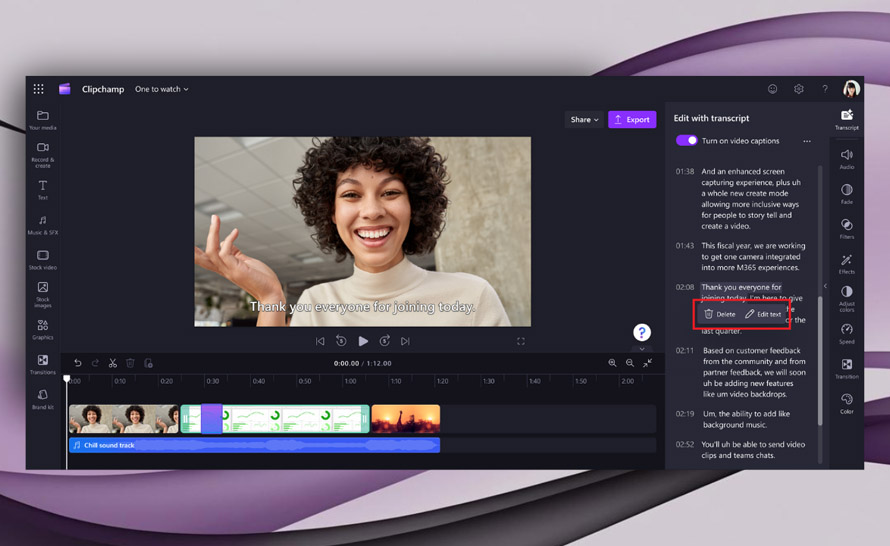The width and height of the screenshot is (890, 546).
Task: Select the 02:52 transcript entry
Action: [x=741, y=450]
